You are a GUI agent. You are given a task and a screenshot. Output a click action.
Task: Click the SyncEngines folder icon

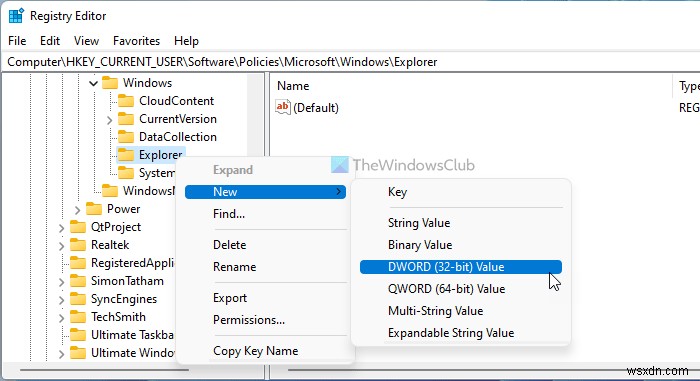(x=78, y=299)
